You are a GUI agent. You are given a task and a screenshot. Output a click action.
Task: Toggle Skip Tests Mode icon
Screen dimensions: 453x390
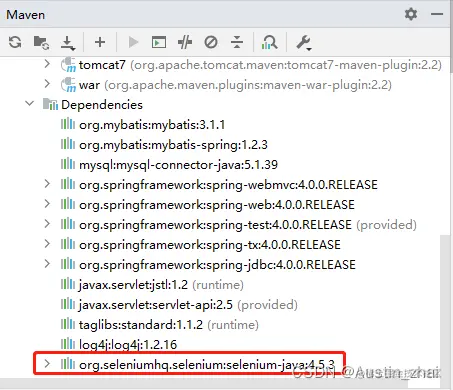(x=211, y=42)
